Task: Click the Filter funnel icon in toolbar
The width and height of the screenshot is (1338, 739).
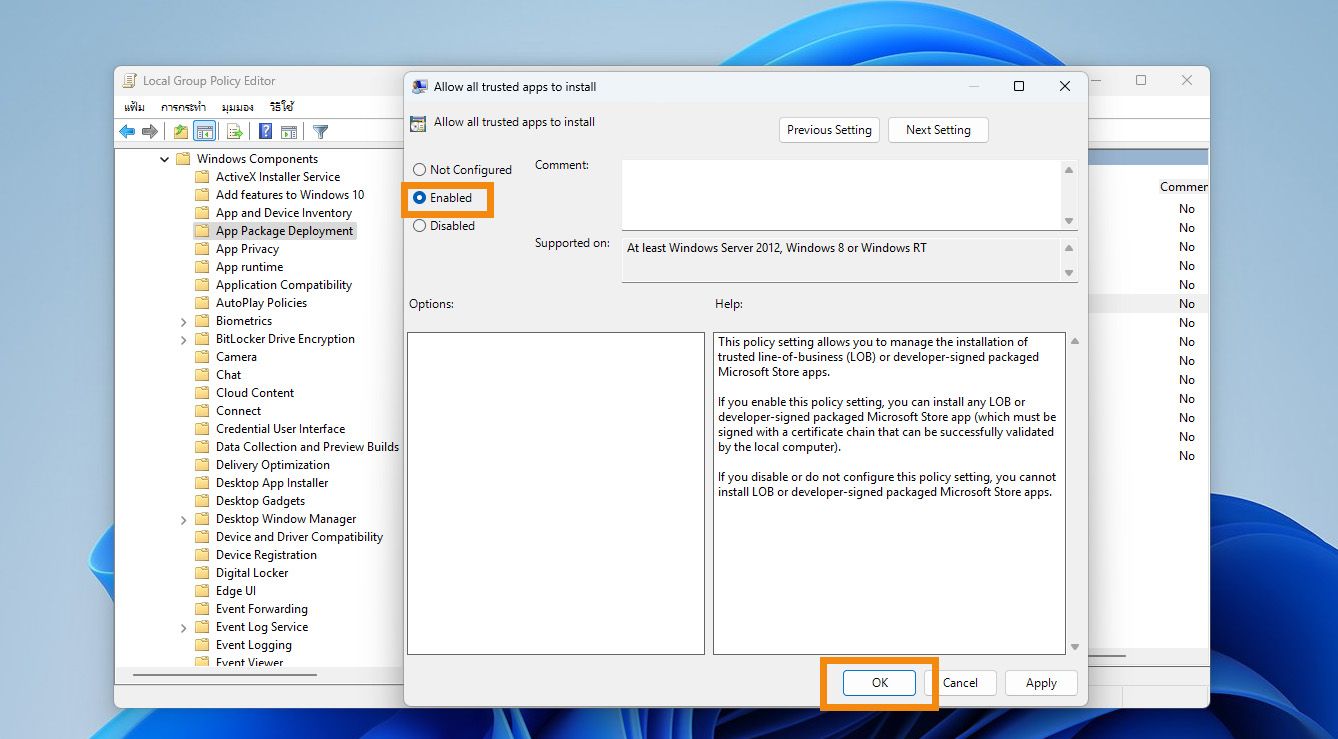Action: pyautogui.click(x=320, y=131)
